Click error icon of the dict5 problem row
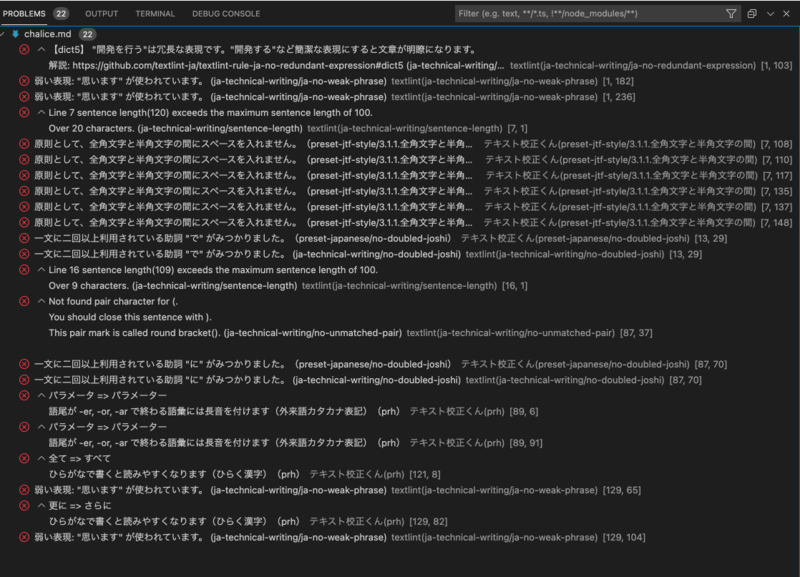Screen dimensions: 800x577 pyautogui.click(x=24, y=49)
